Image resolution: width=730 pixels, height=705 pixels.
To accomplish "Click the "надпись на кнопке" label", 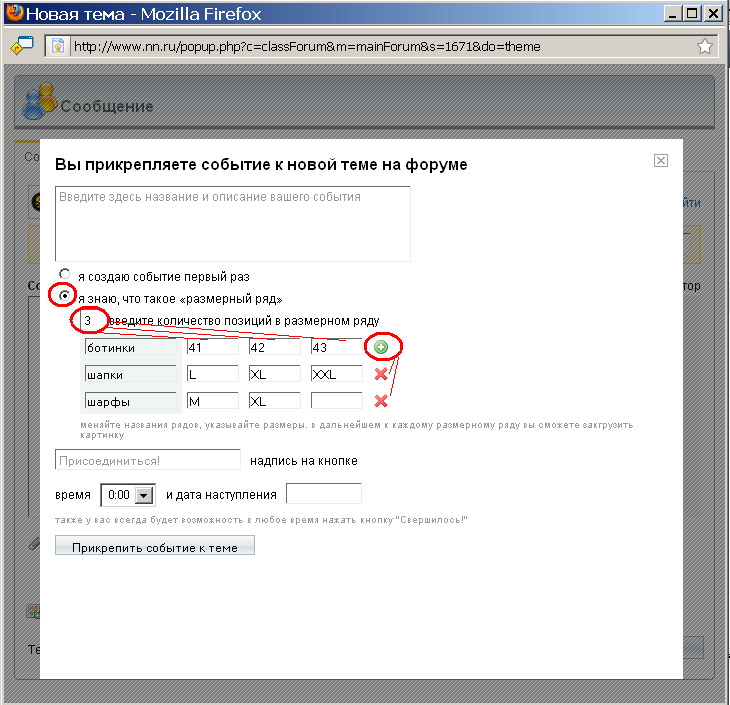I will [304, 461].
